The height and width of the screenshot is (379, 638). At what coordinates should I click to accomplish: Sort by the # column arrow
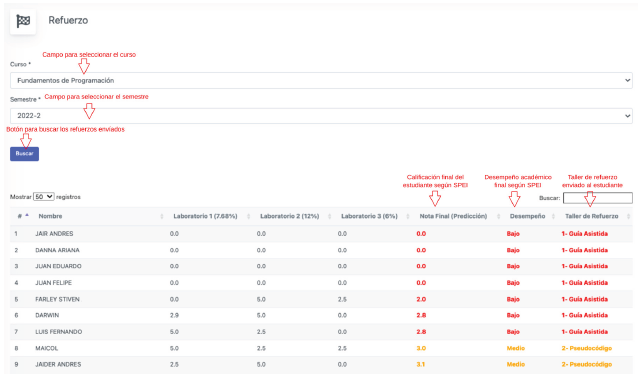coord(27,215)
